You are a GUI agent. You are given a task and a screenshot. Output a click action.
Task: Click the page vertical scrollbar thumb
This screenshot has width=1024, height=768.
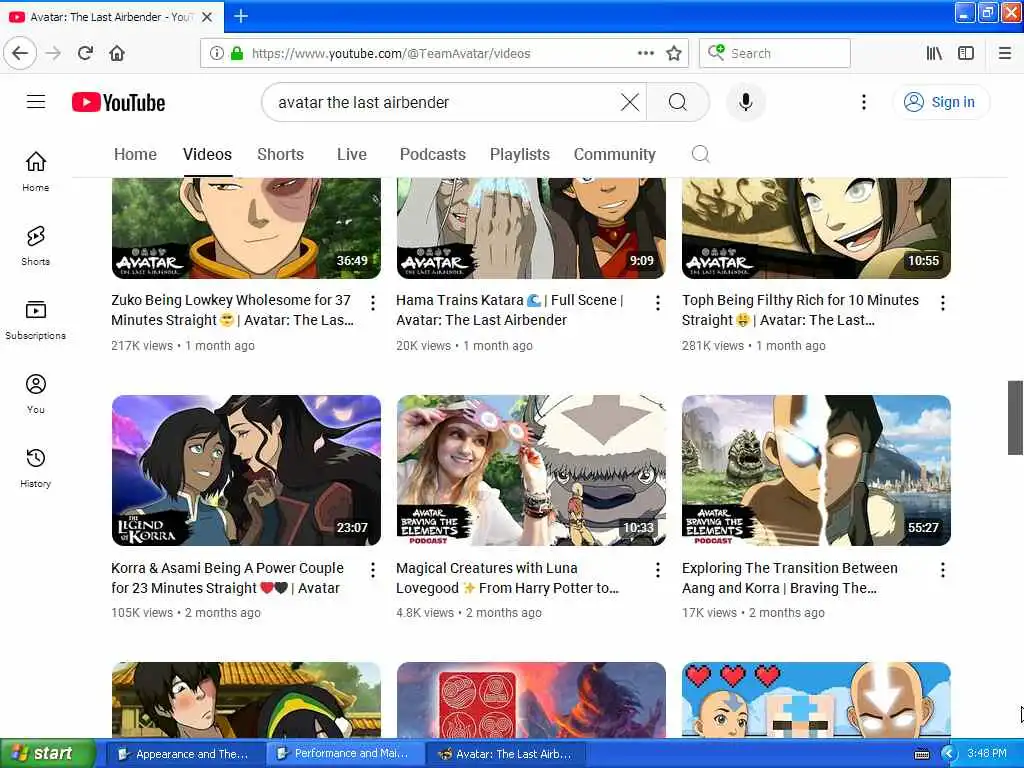pyautogui.click(x=1015, y=417)
